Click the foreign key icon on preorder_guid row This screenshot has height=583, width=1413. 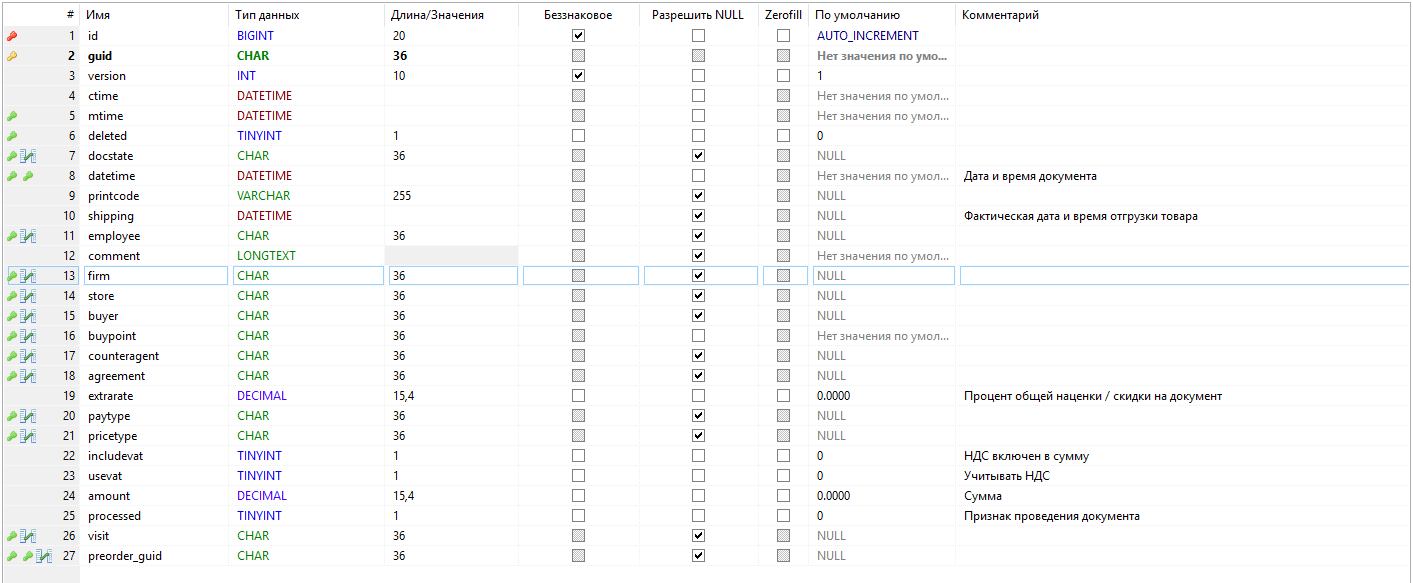click(x=44, y=556)
